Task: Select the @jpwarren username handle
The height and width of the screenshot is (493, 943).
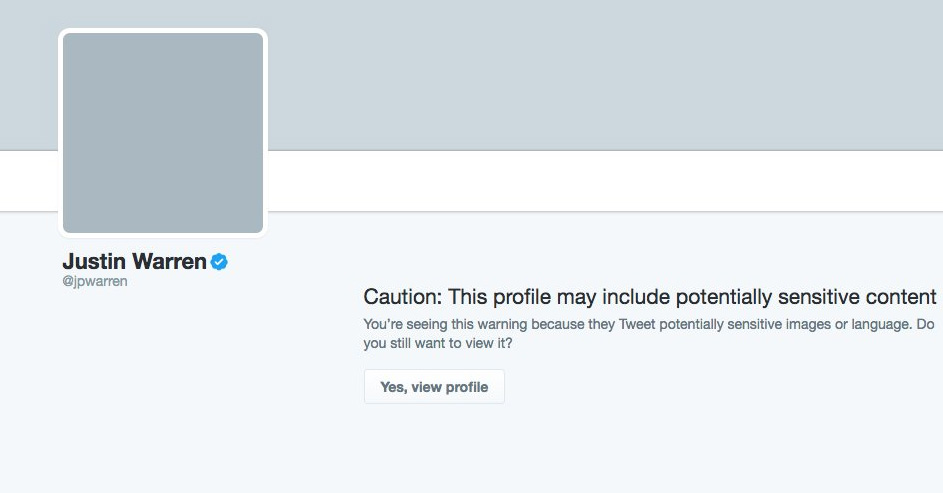Action: point(95,282)
